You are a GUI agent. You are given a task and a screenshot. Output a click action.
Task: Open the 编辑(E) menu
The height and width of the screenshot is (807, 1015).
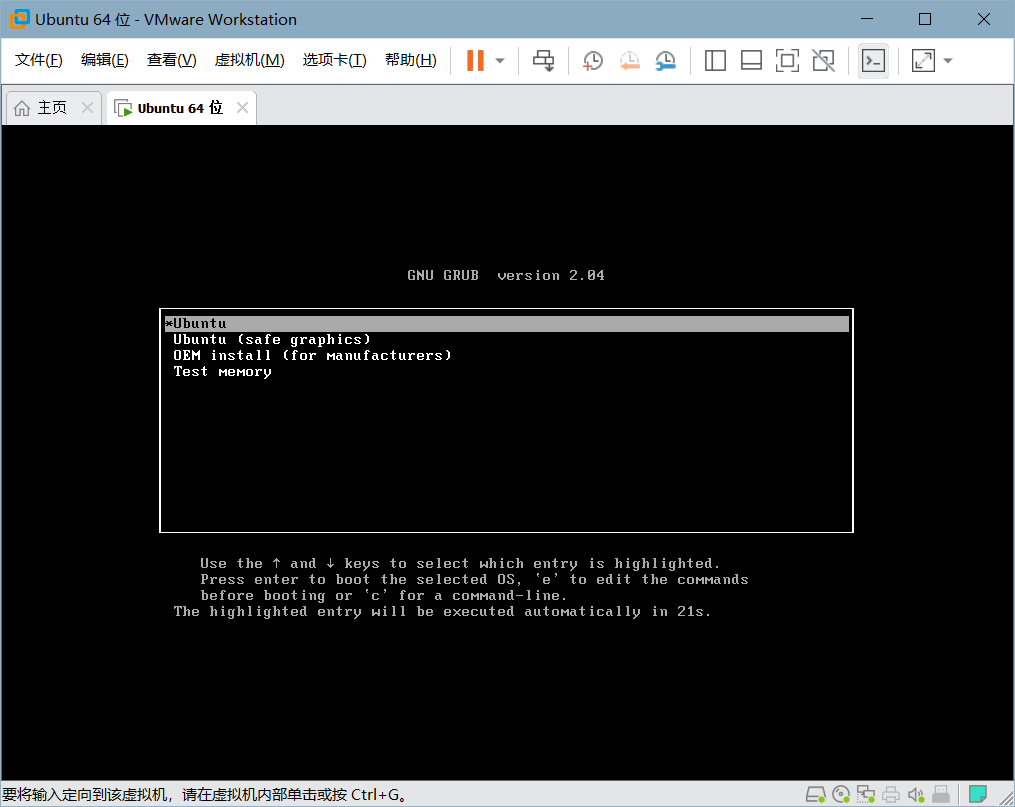point(105,60)
